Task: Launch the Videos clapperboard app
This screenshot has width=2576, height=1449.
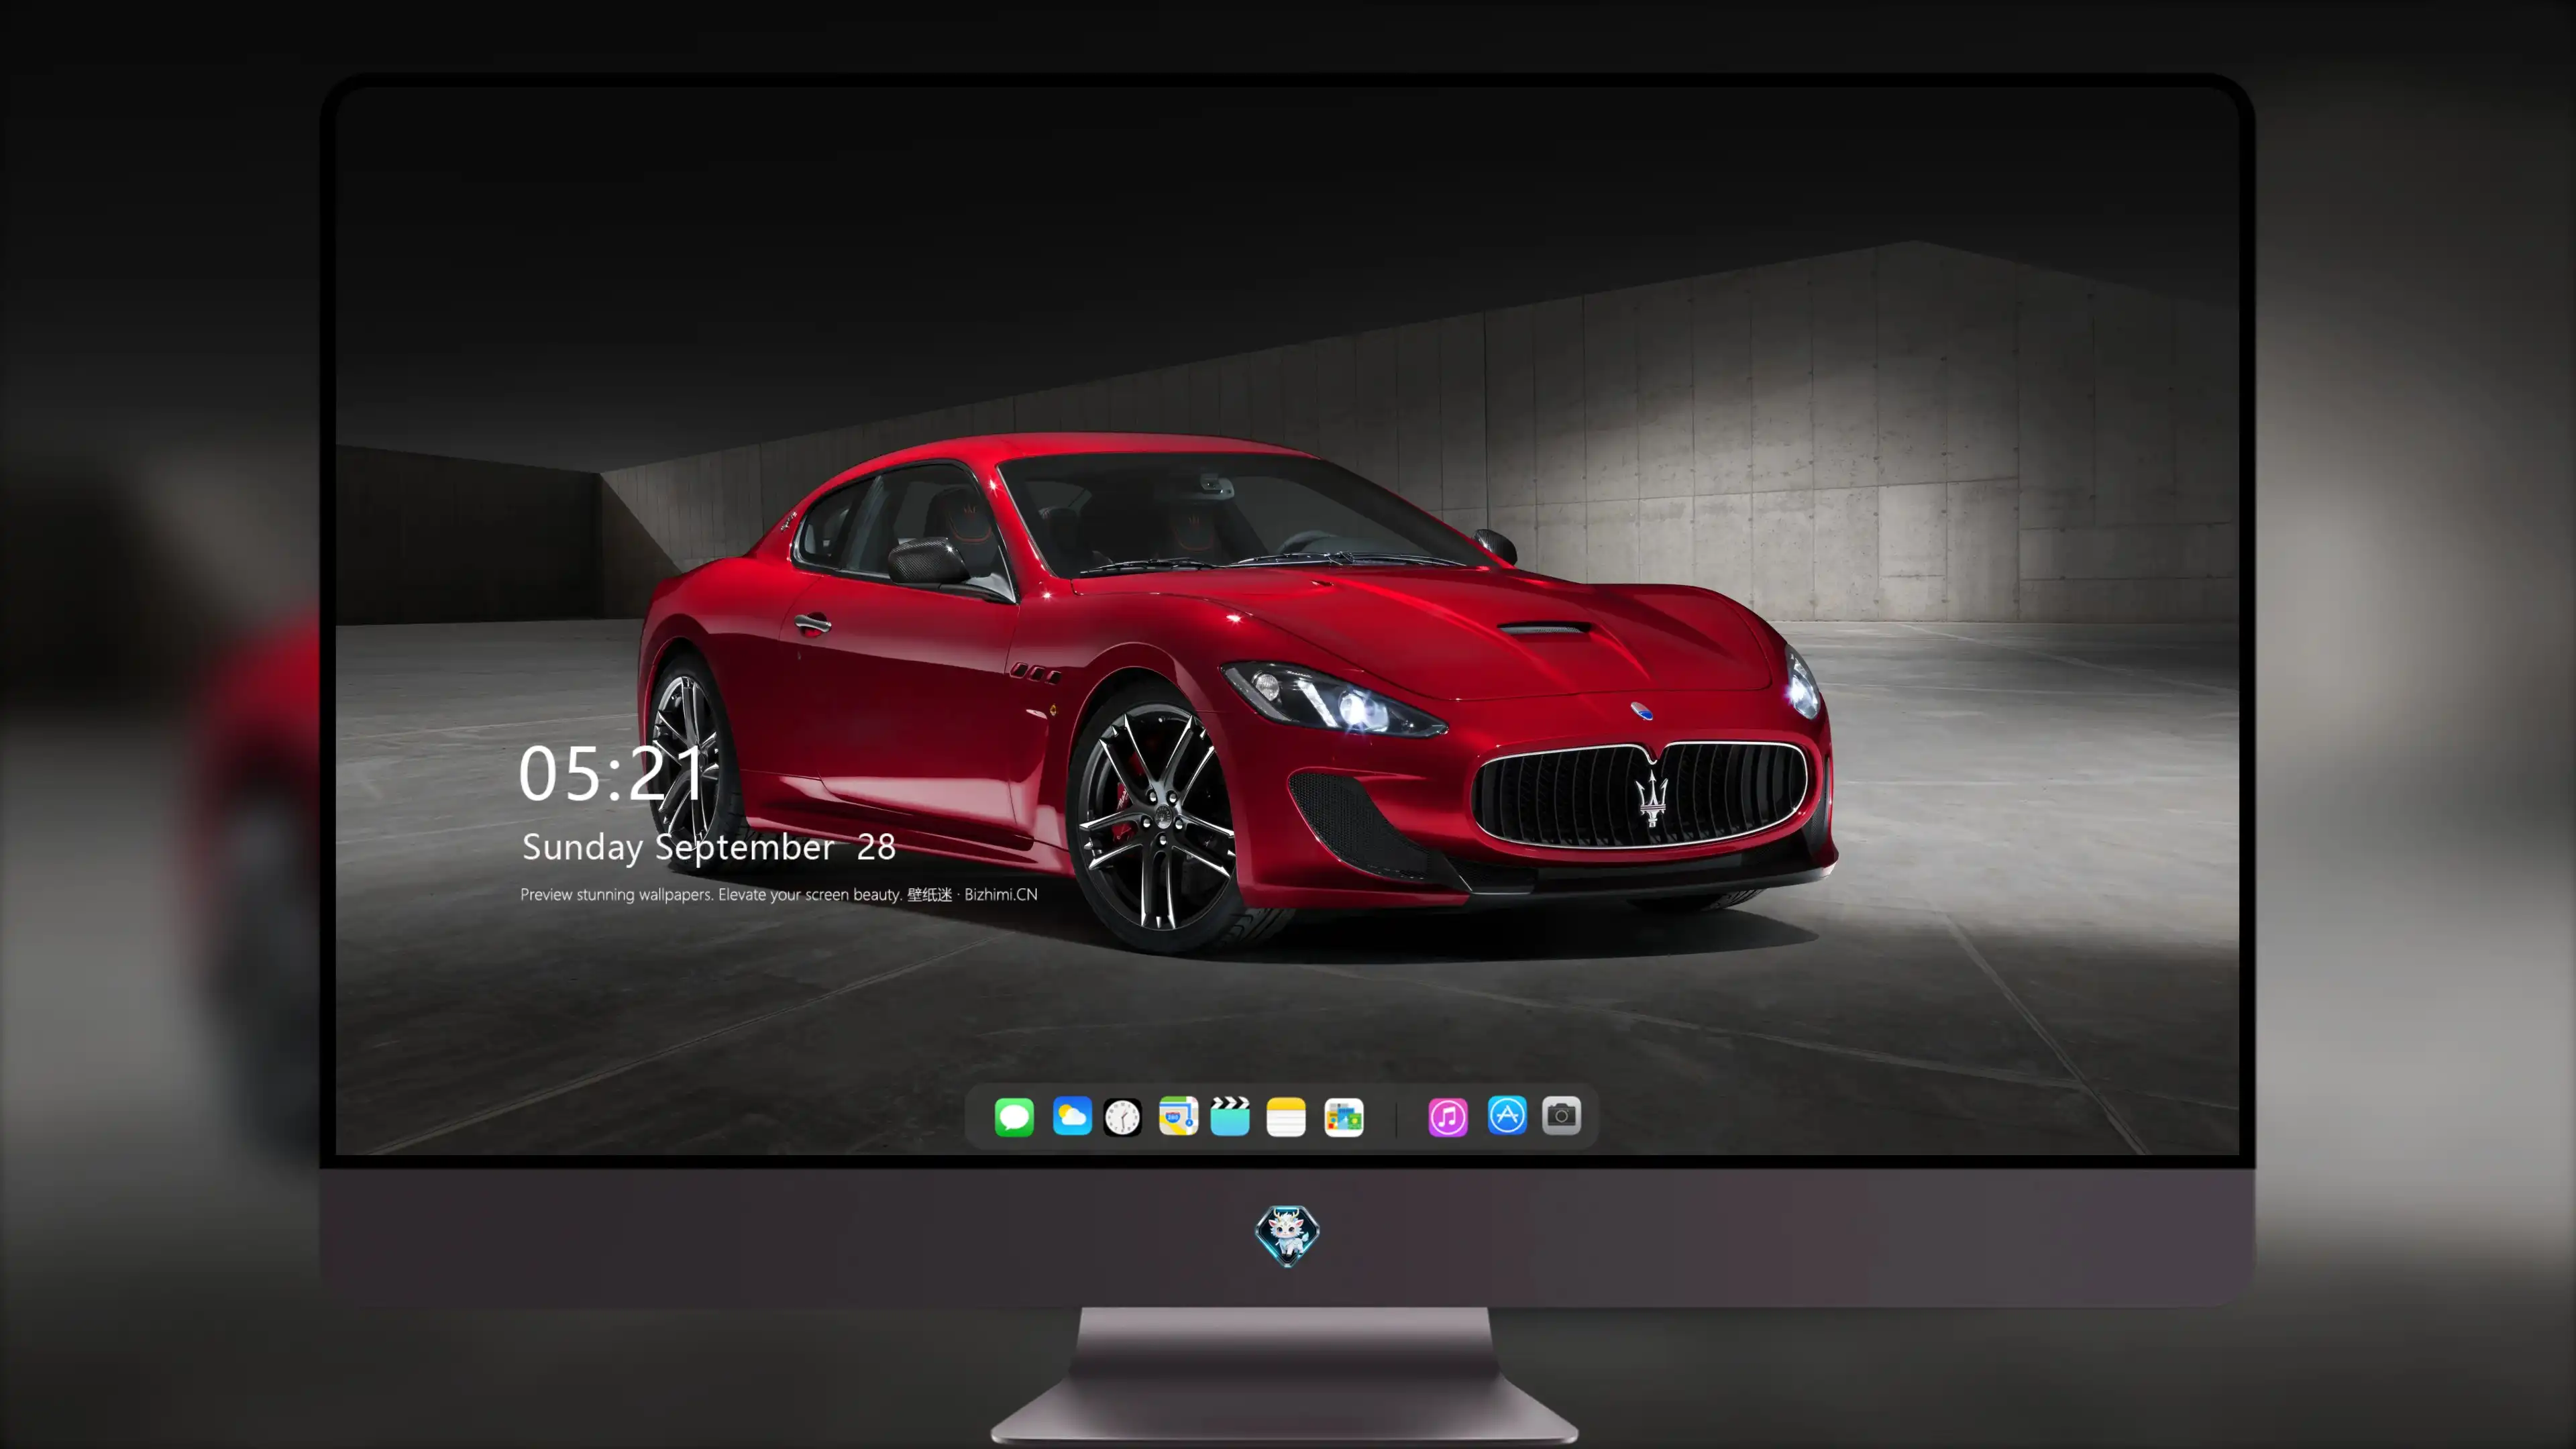Action: pos(1230,1116)
